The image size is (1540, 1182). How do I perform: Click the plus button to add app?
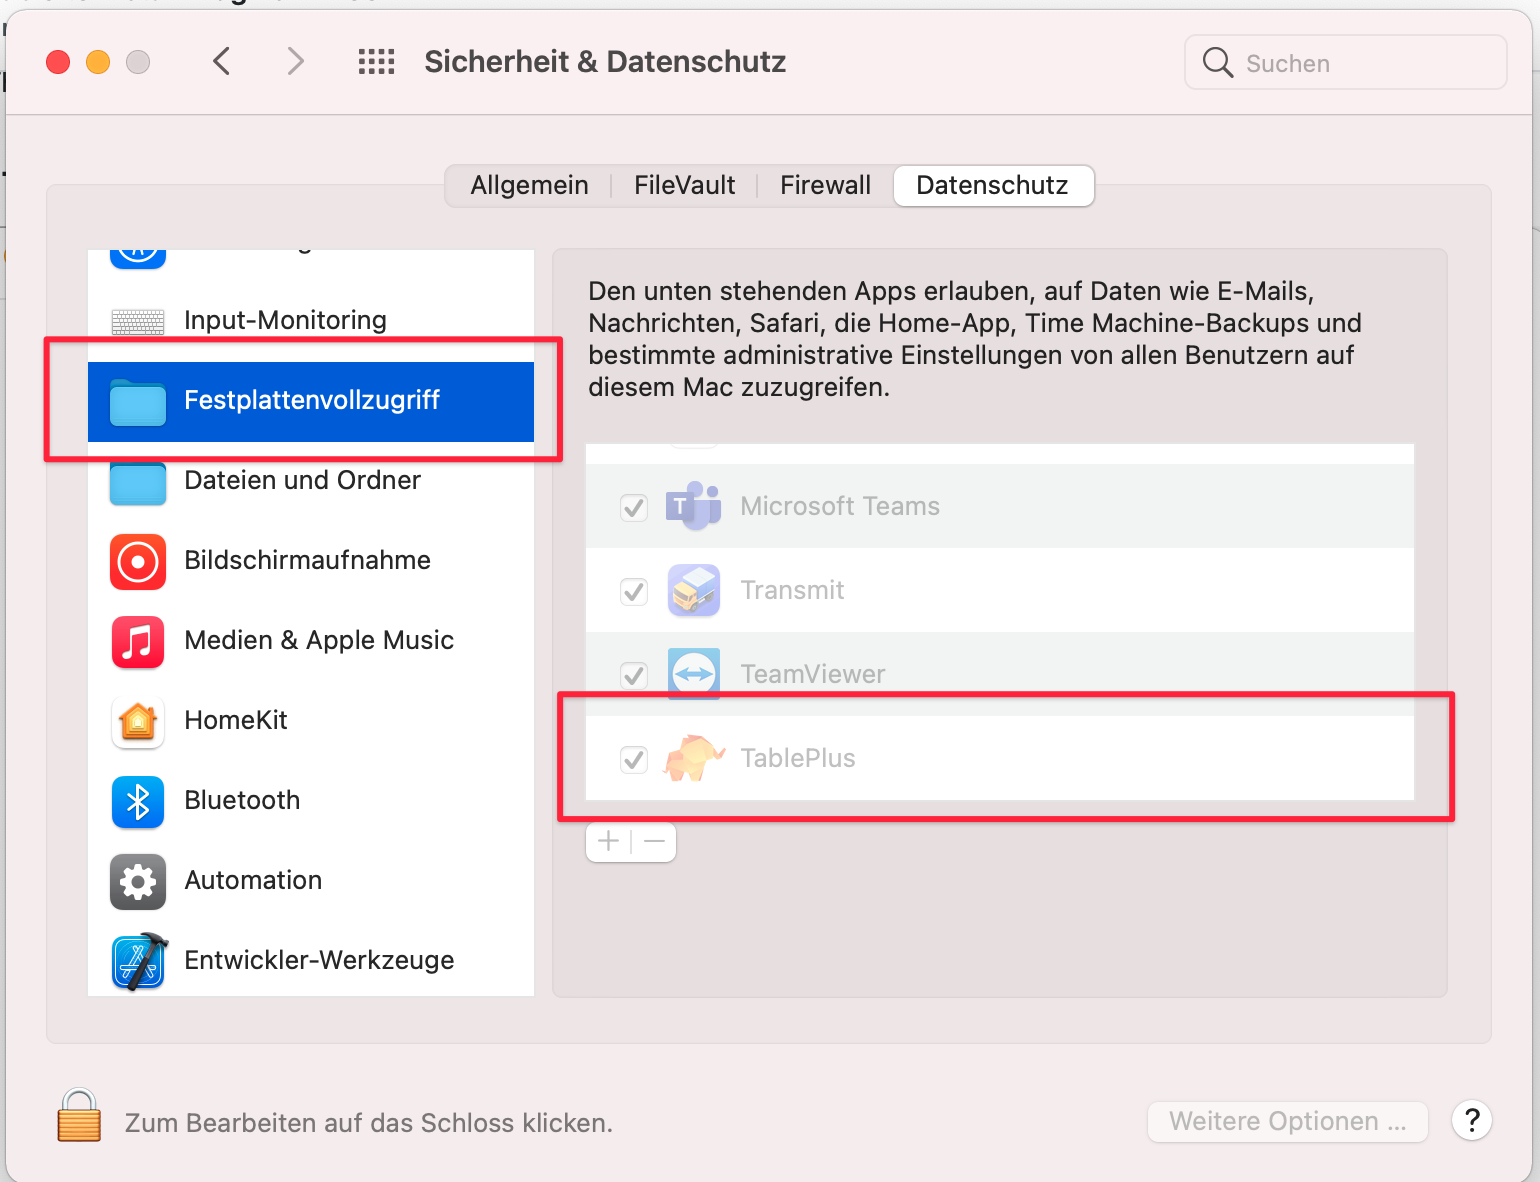pos(608,841)
